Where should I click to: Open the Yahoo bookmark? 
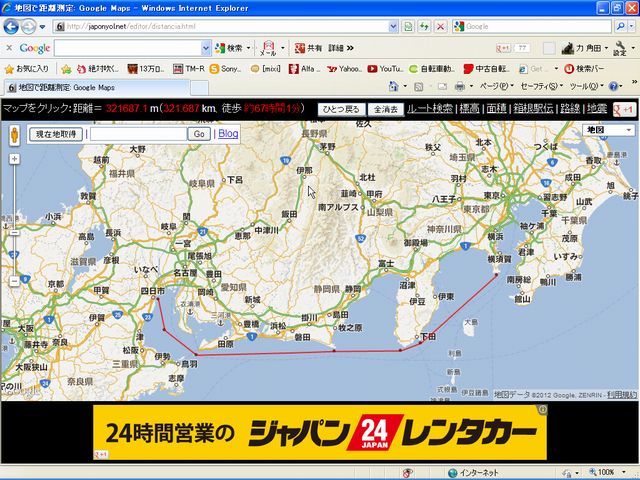coord(345,69)
